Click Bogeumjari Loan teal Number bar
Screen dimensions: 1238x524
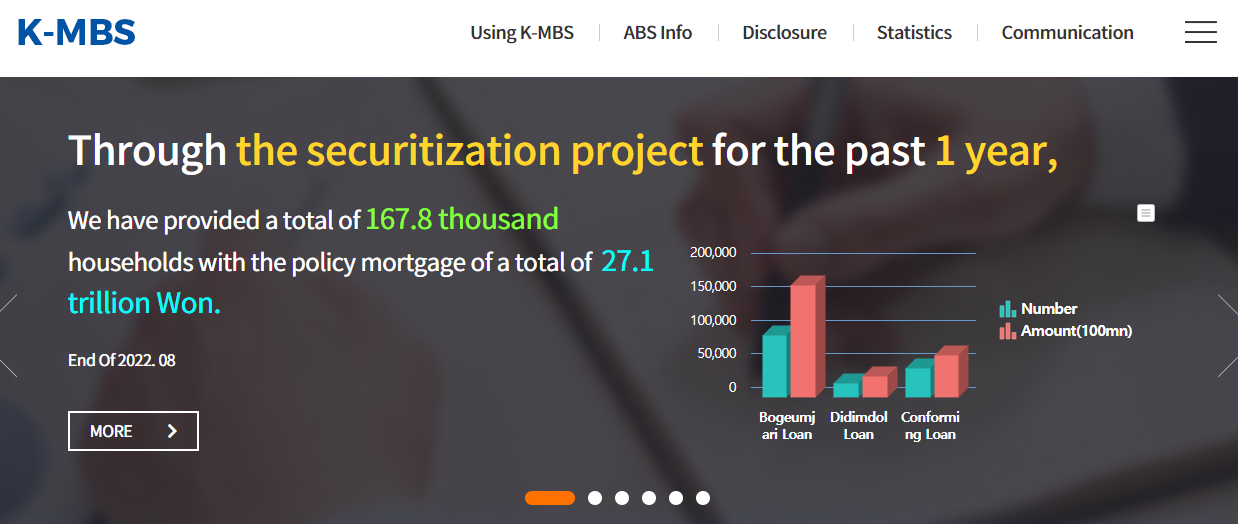pyautogui.click(x=775, y=365)
